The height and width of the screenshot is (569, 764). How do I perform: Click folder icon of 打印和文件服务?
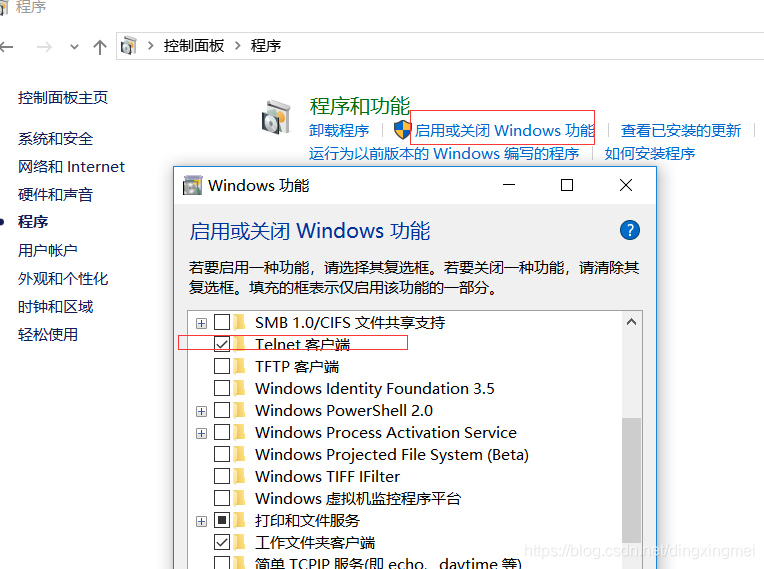tap(239, 520)
